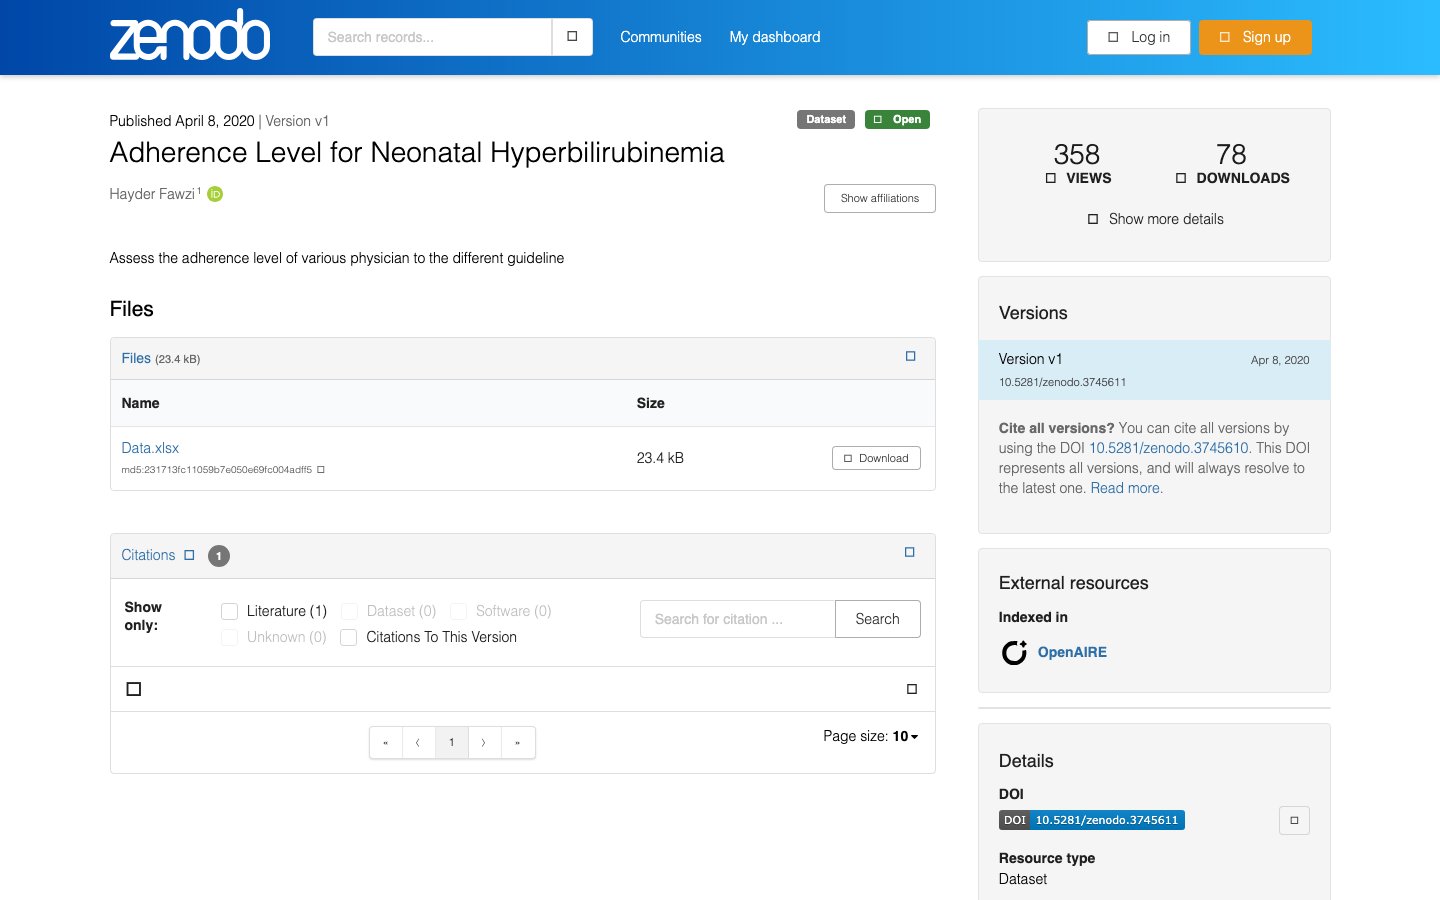Toggle the Dataset (0) filter checkbox
This screenshot has width=1440, height=900.
(349, 611)
